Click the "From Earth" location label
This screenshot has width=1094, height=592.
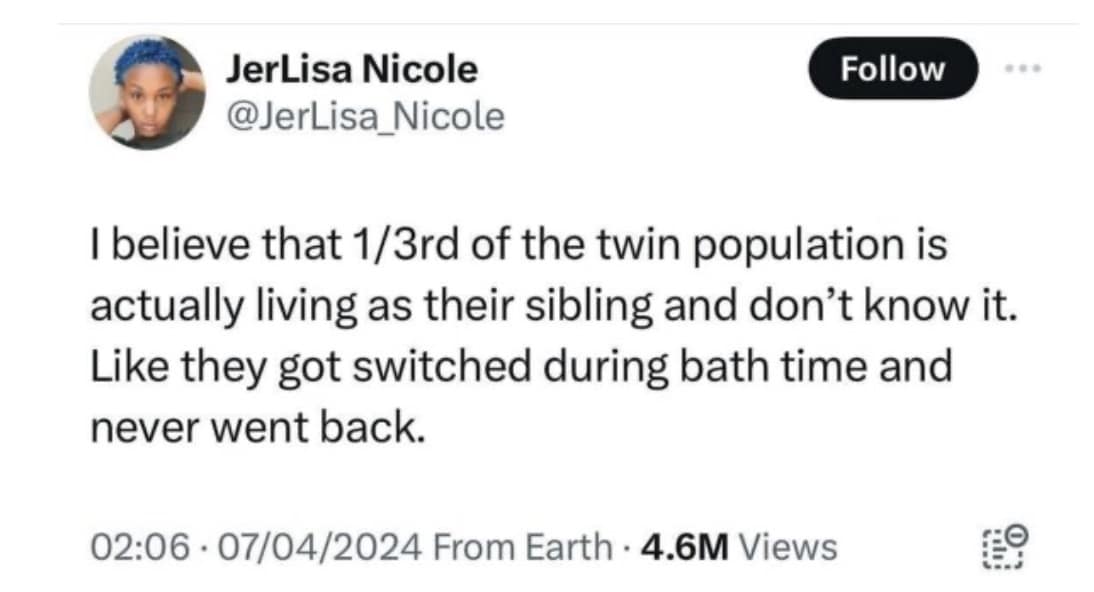[x=524, y=547]
